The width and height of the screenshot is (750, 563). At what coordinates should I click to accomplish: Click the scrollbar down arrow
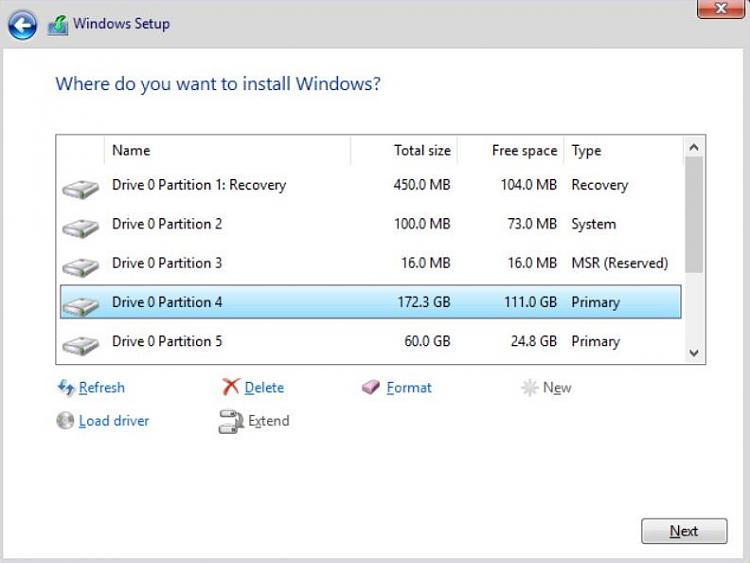click(694, 353)
